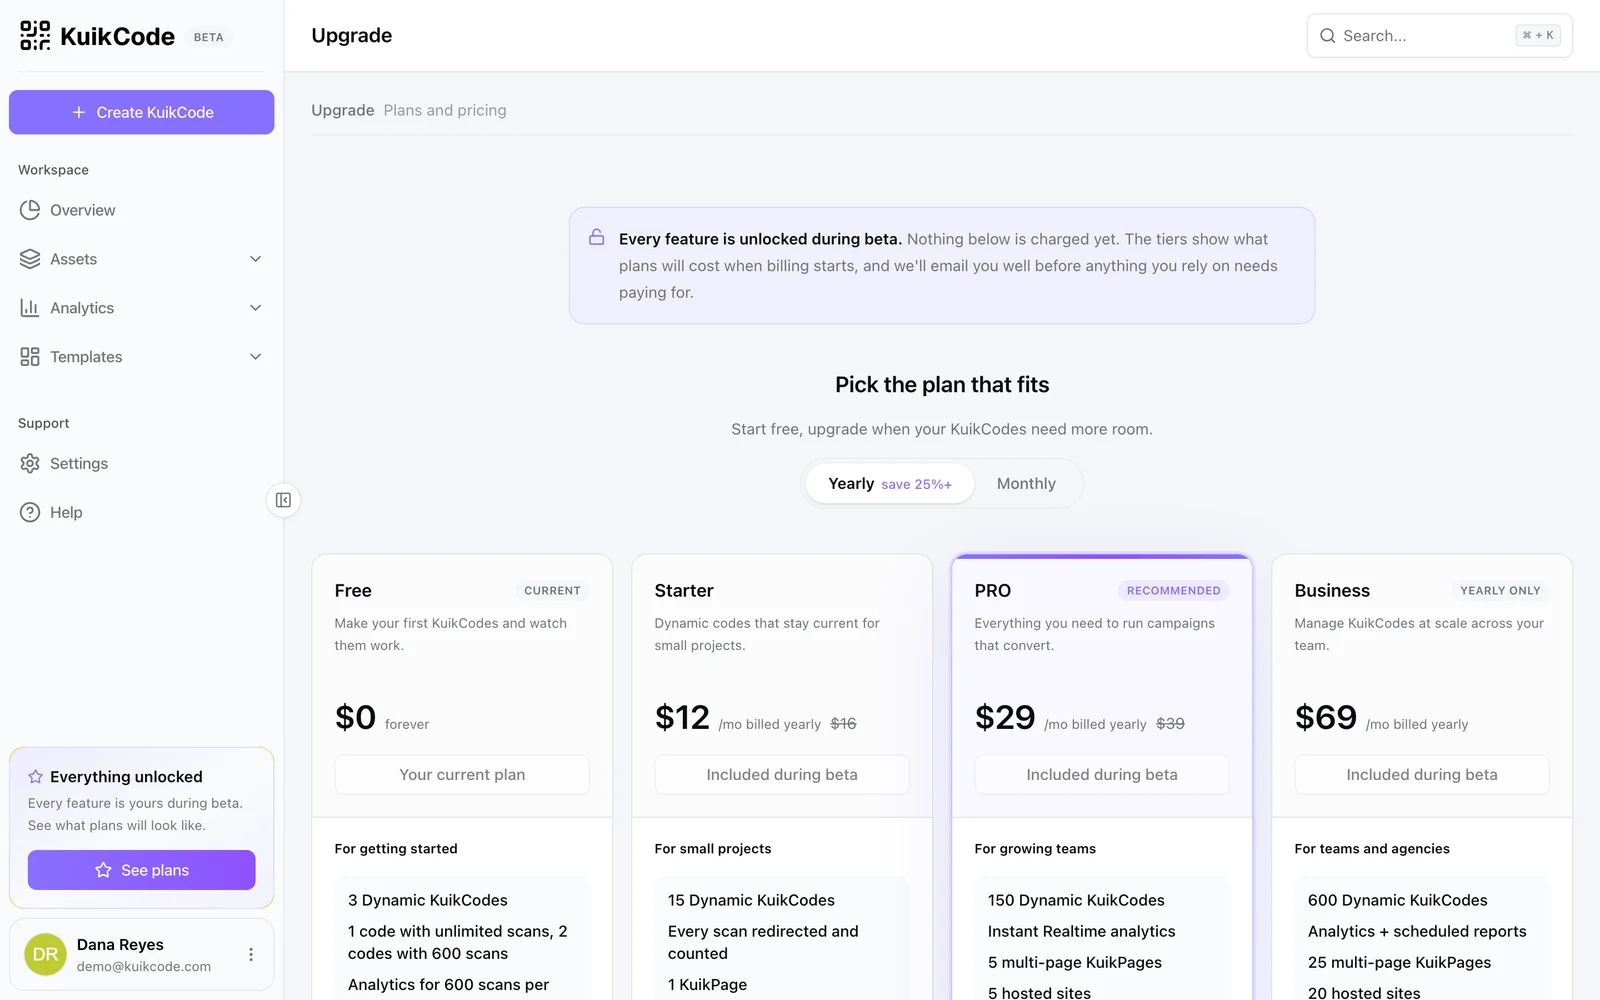This screenshot has height=1000, width=1600.
Task: Select Yearly billing option
Action: click(x=889, y=484)
